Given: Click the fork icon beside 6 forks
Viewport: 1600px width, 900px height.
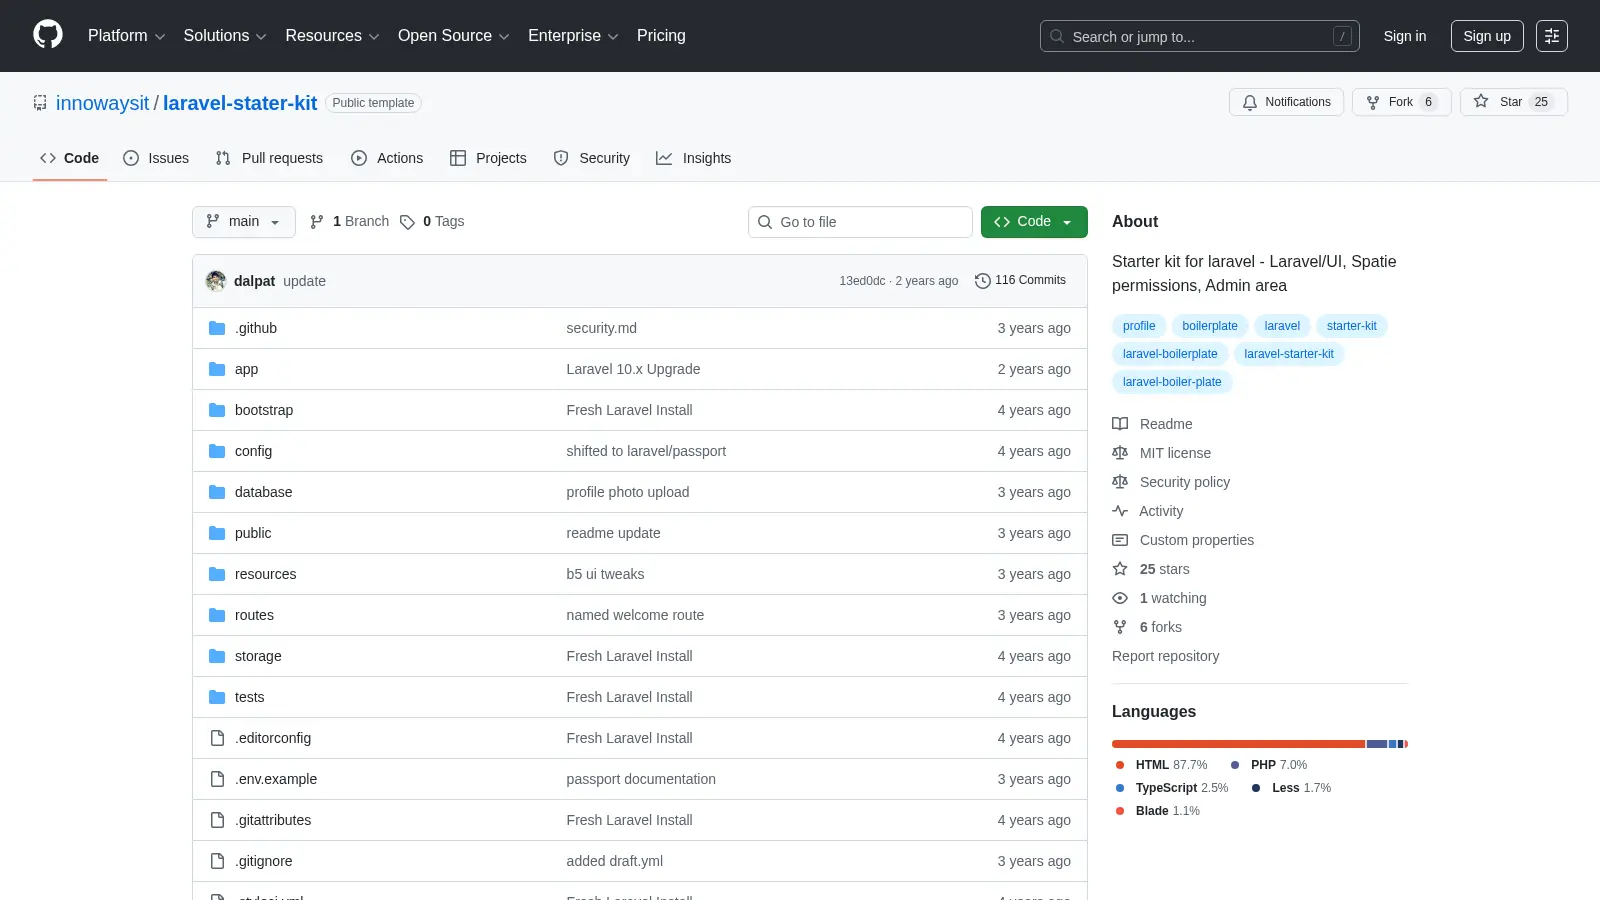Looking at the screenshot, I should [1120, 627].
